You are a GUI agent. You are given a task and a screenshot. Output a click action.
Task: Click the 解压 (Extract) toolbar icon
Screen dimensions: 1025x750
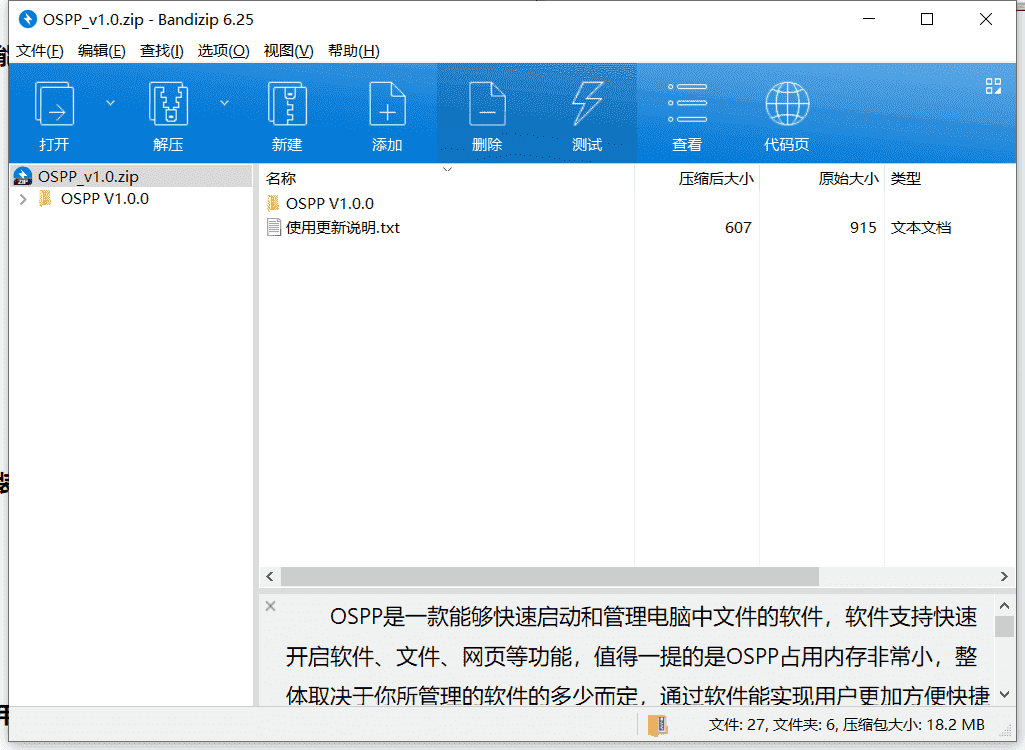pos(169,103)
